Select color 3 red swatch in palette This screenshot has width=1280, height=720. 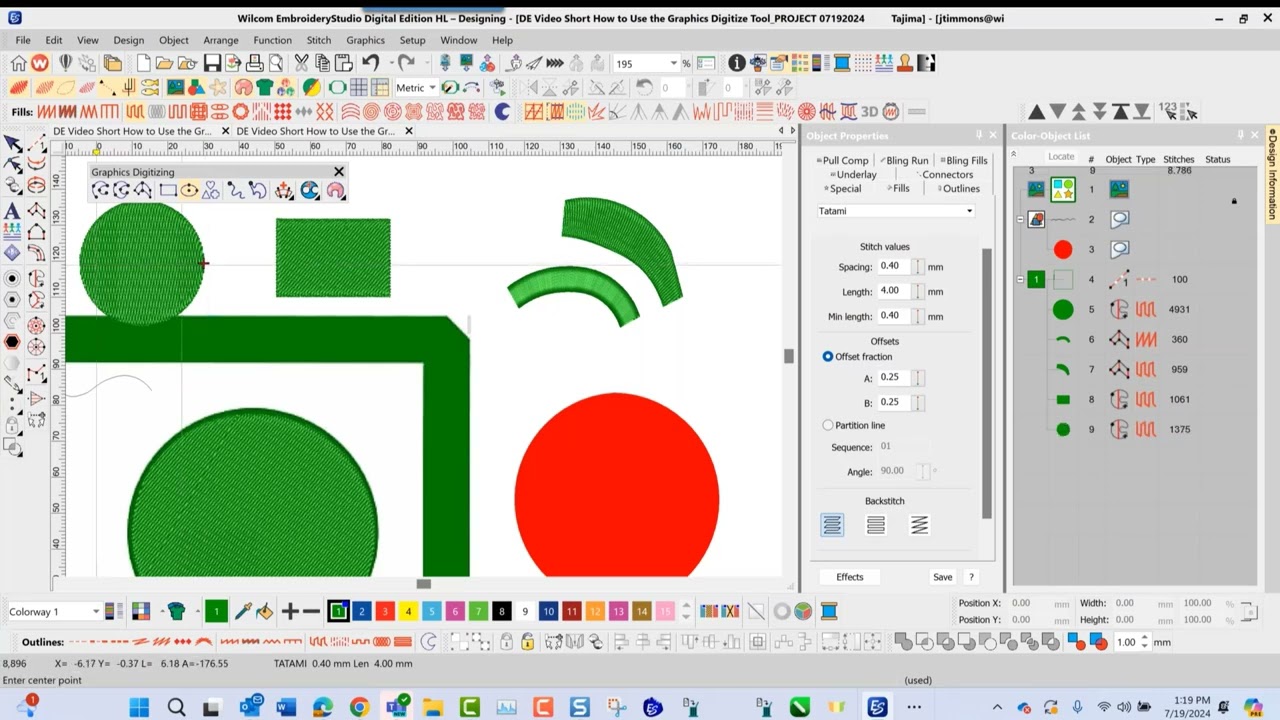(x=384, y=611)
